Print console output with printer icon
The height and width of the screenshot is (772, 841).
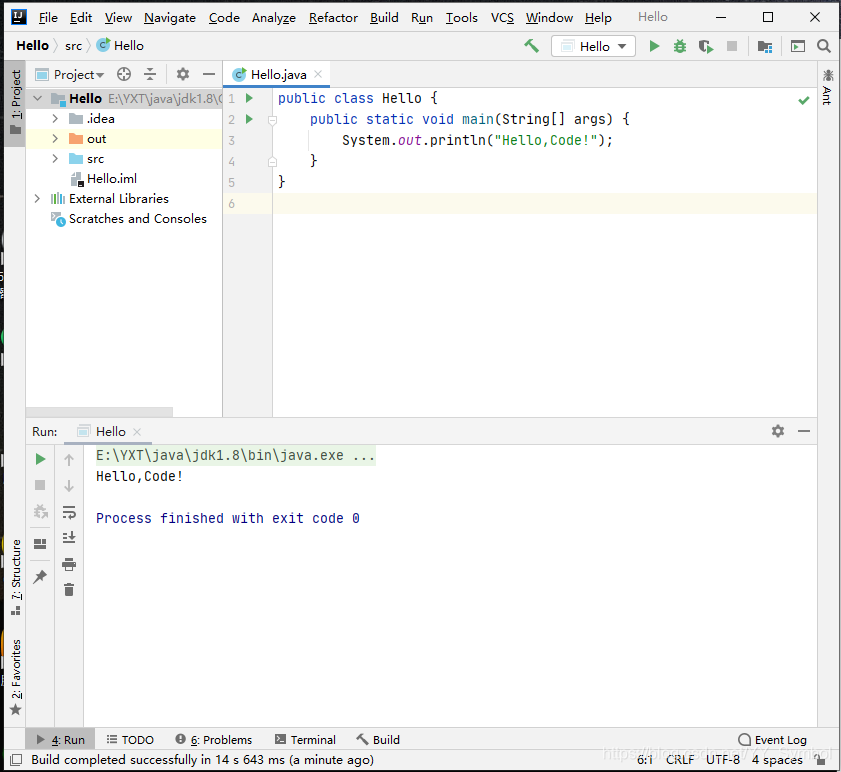(x=69, y=564)
